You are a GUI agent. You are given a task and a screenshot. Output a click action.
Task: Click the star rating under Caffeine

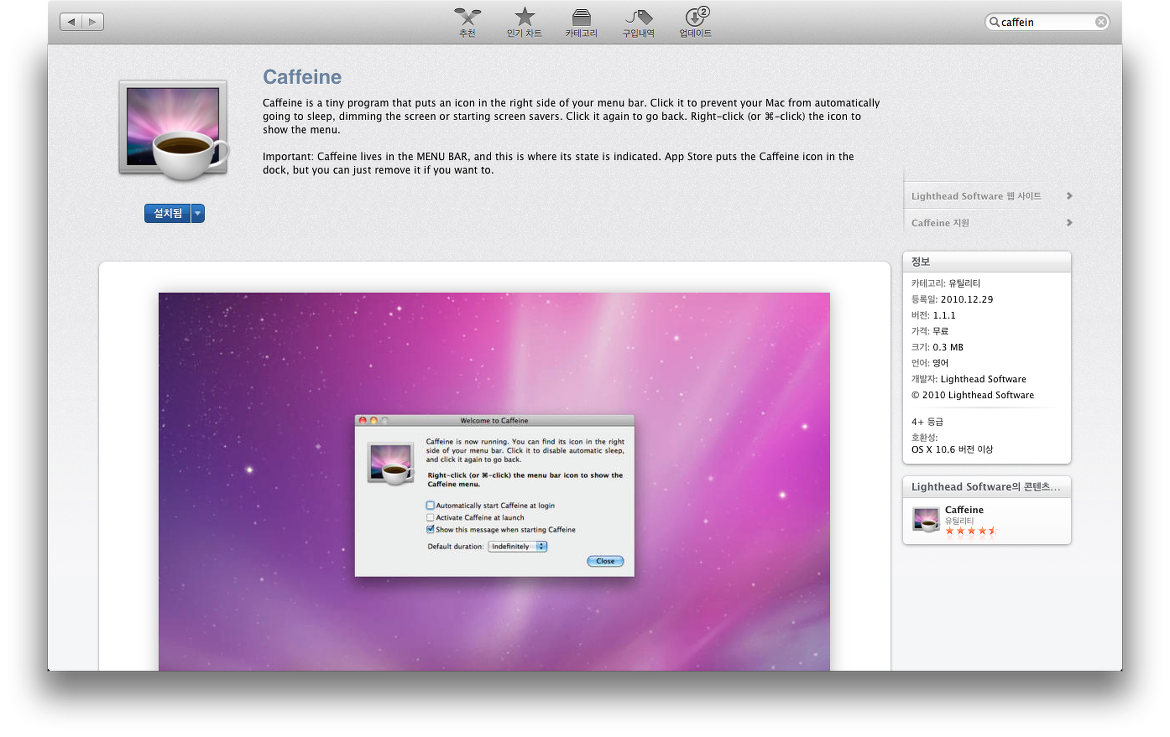click(971, 531)
